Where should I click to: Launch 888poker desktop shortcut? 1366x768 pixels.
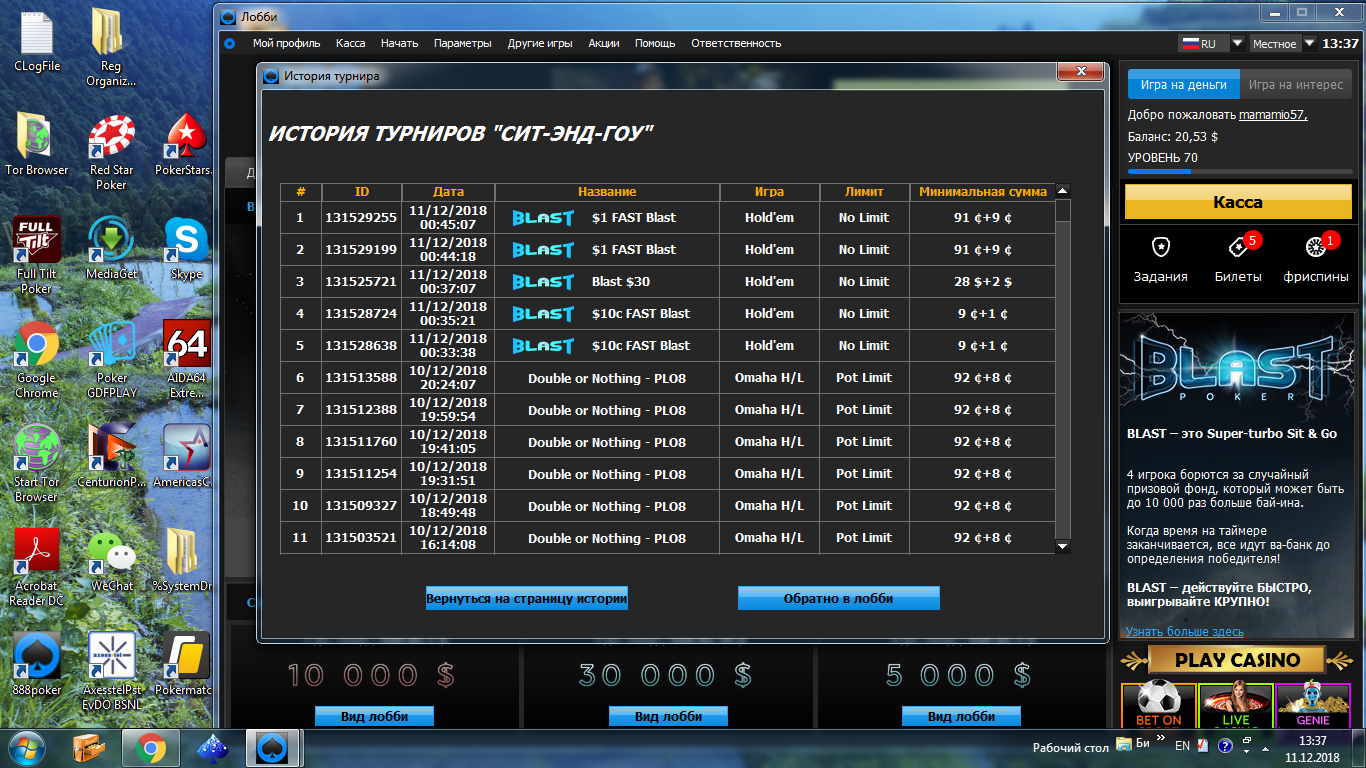[37, 665]
